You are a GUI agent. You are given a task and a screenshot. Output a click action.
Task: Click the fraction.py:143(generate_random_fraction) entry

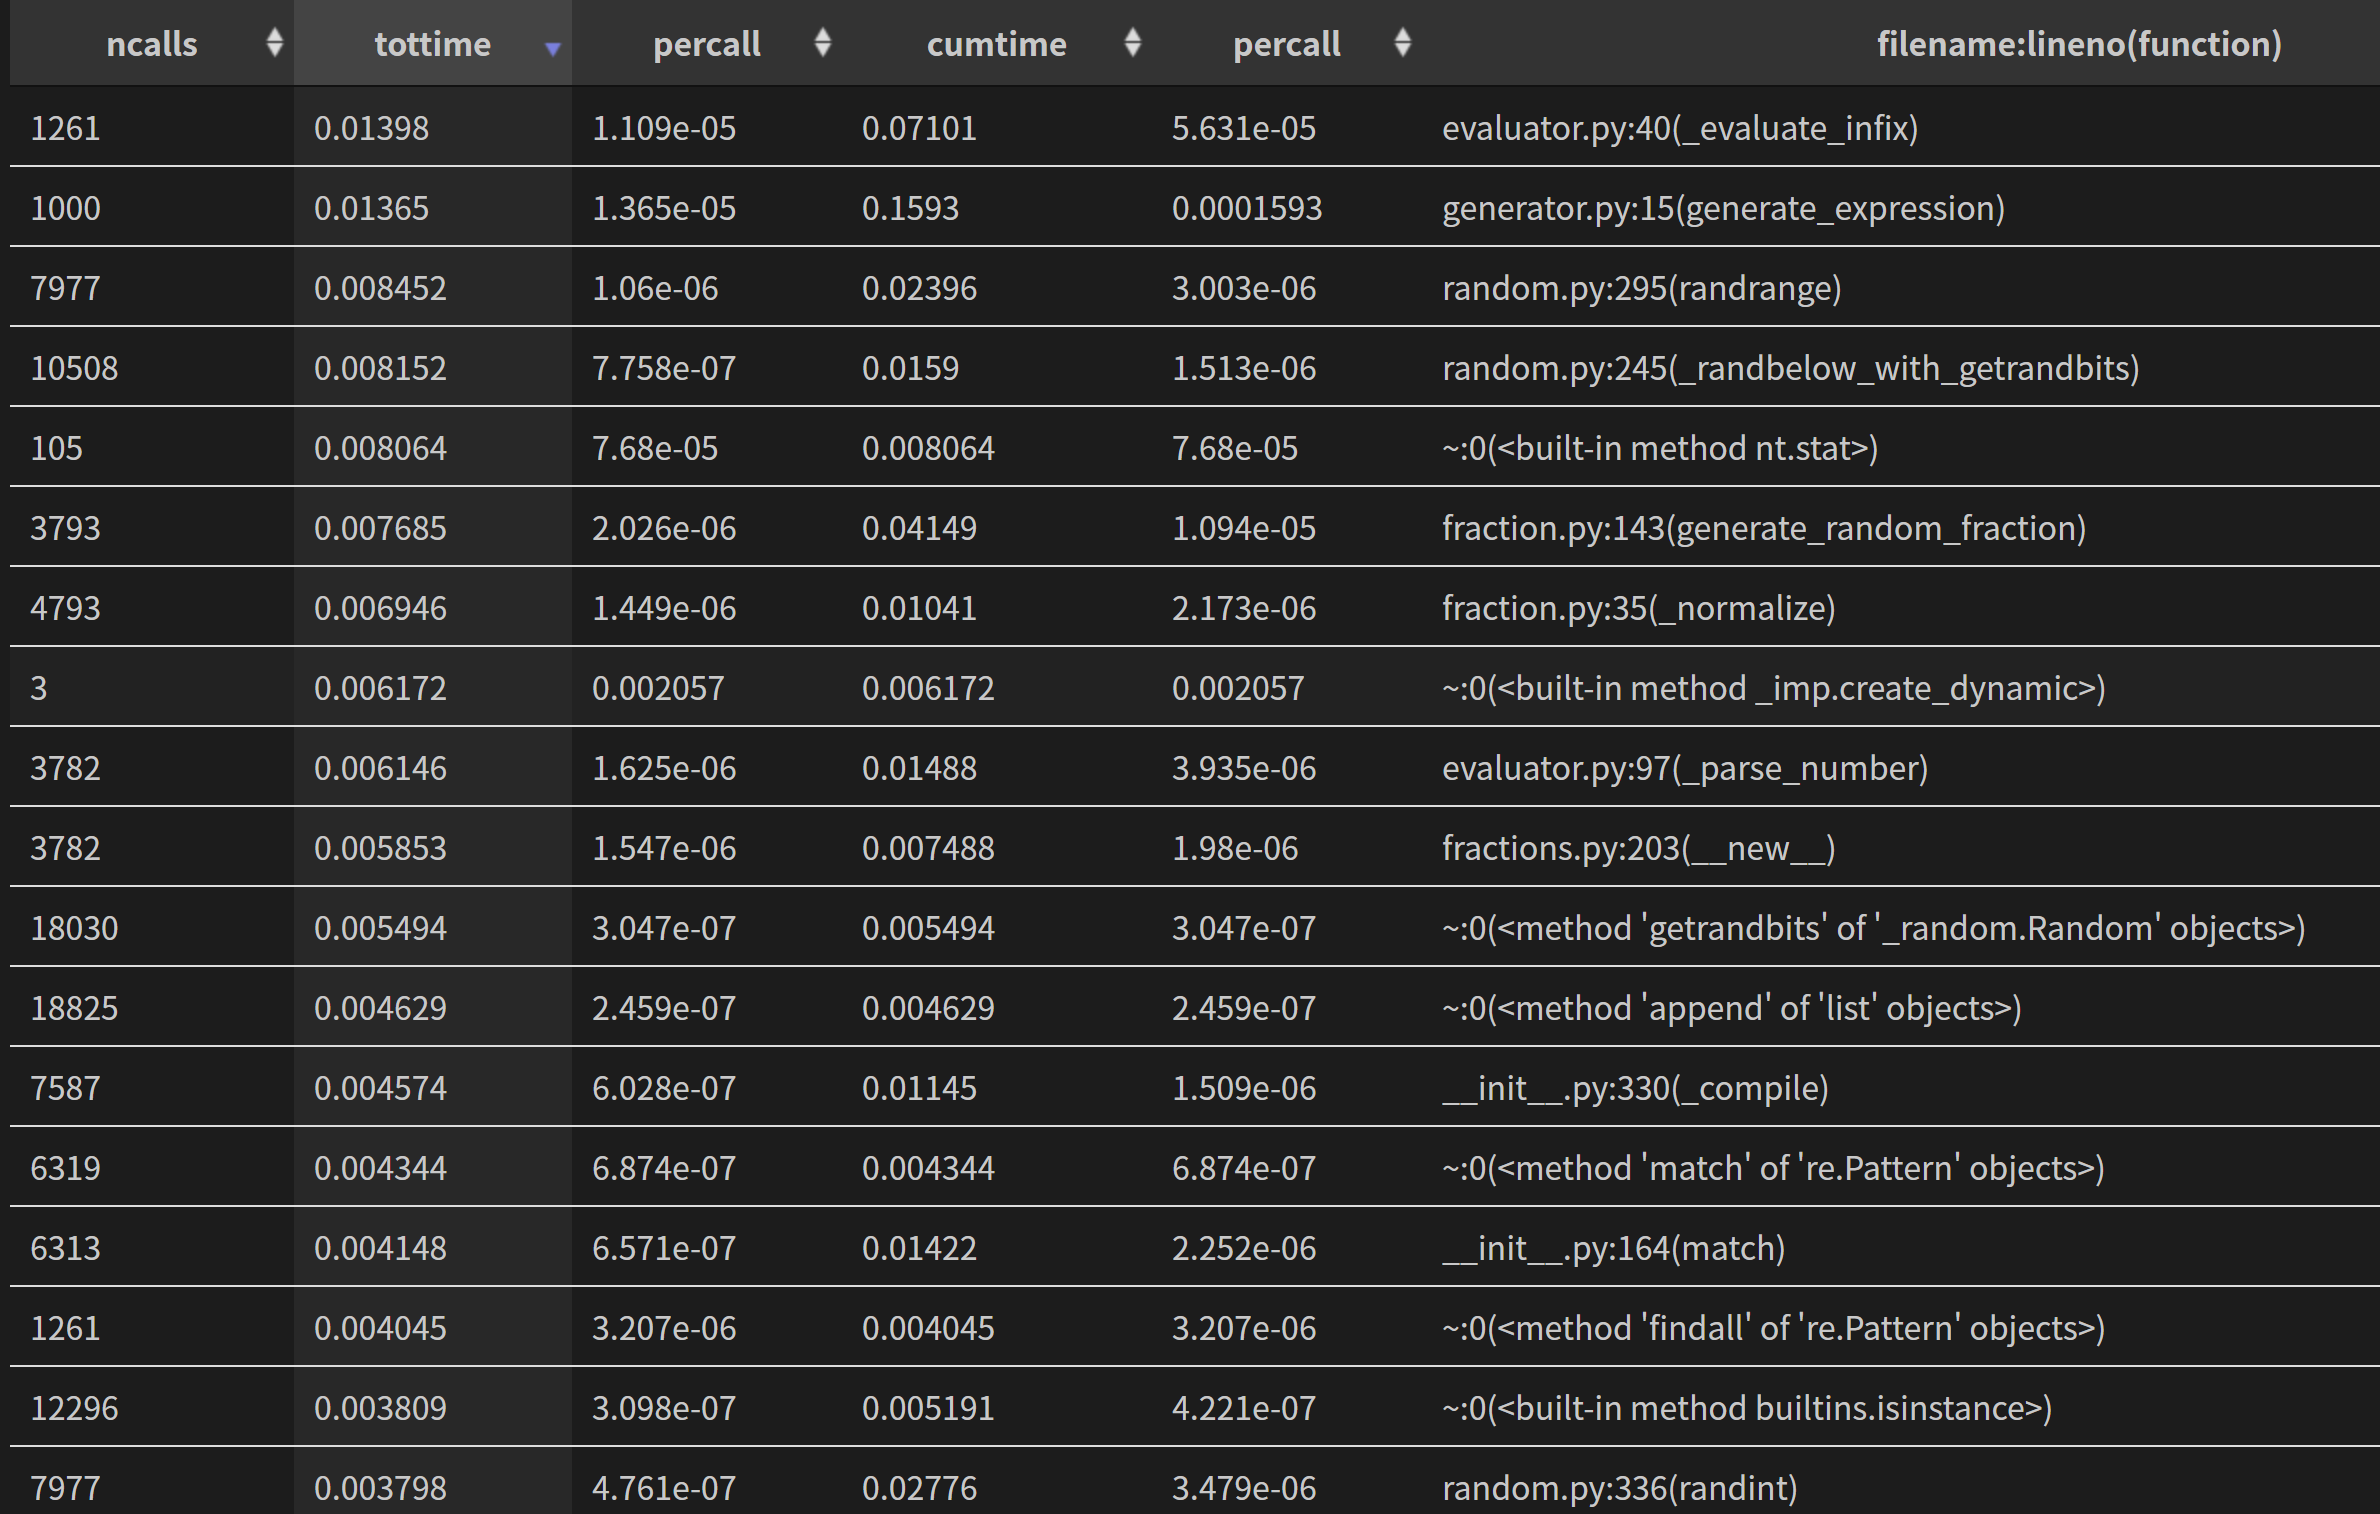pos(1763,528)
